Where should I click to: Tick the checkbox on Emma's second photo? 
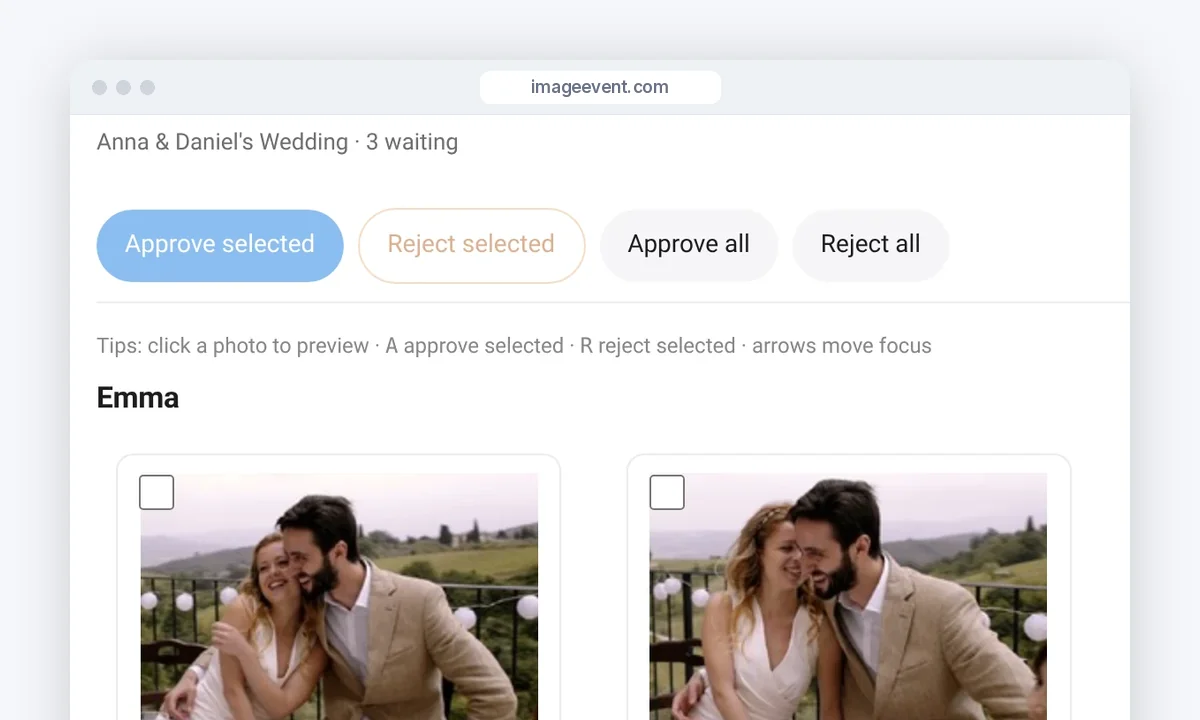(667, 492)
